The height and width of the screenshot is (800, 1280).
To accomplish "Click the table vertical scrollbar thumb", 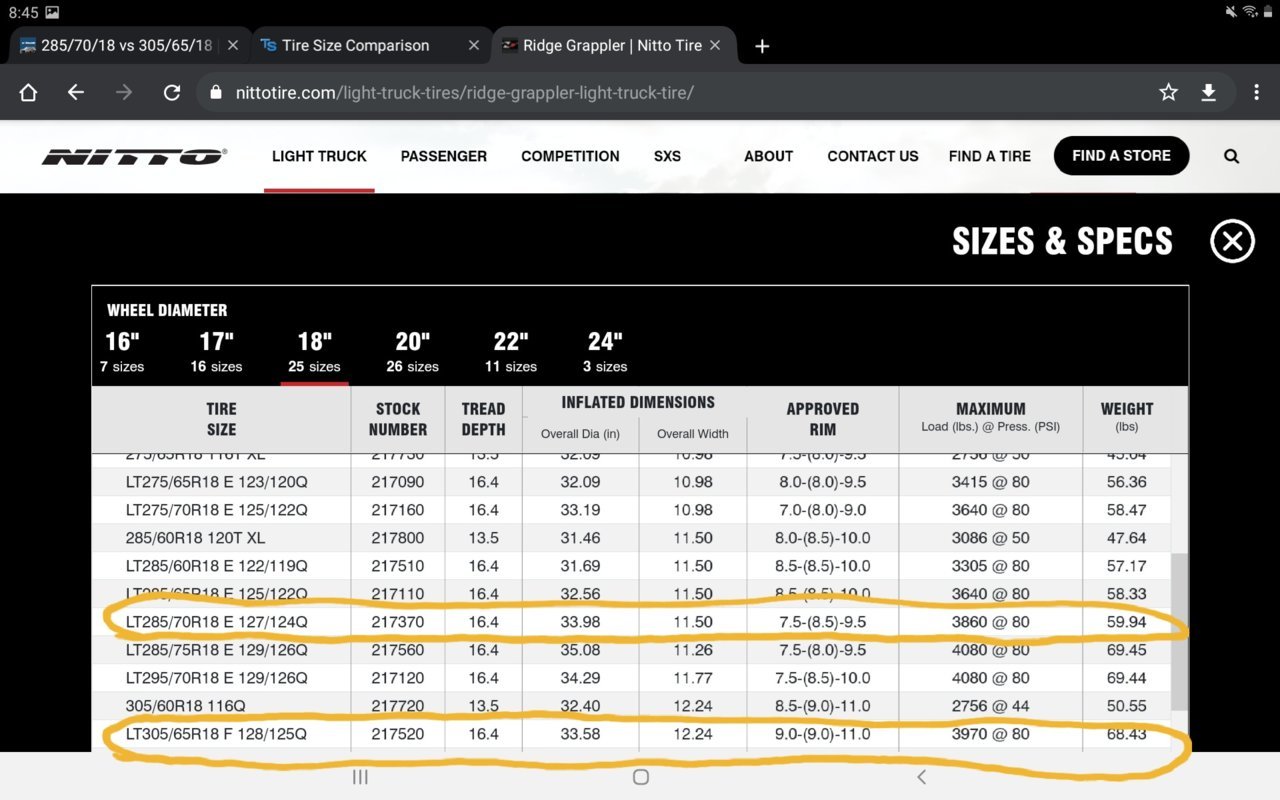I will 1178,630.
